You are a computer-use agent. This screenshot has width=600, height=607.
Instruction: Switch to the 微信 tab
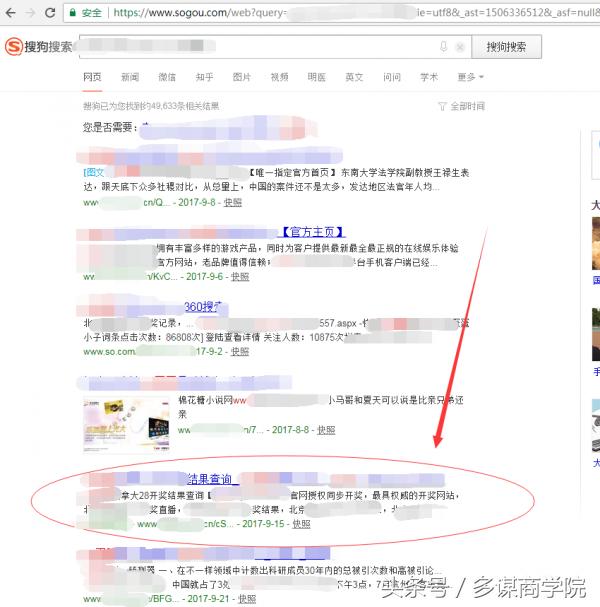point(167,77)
